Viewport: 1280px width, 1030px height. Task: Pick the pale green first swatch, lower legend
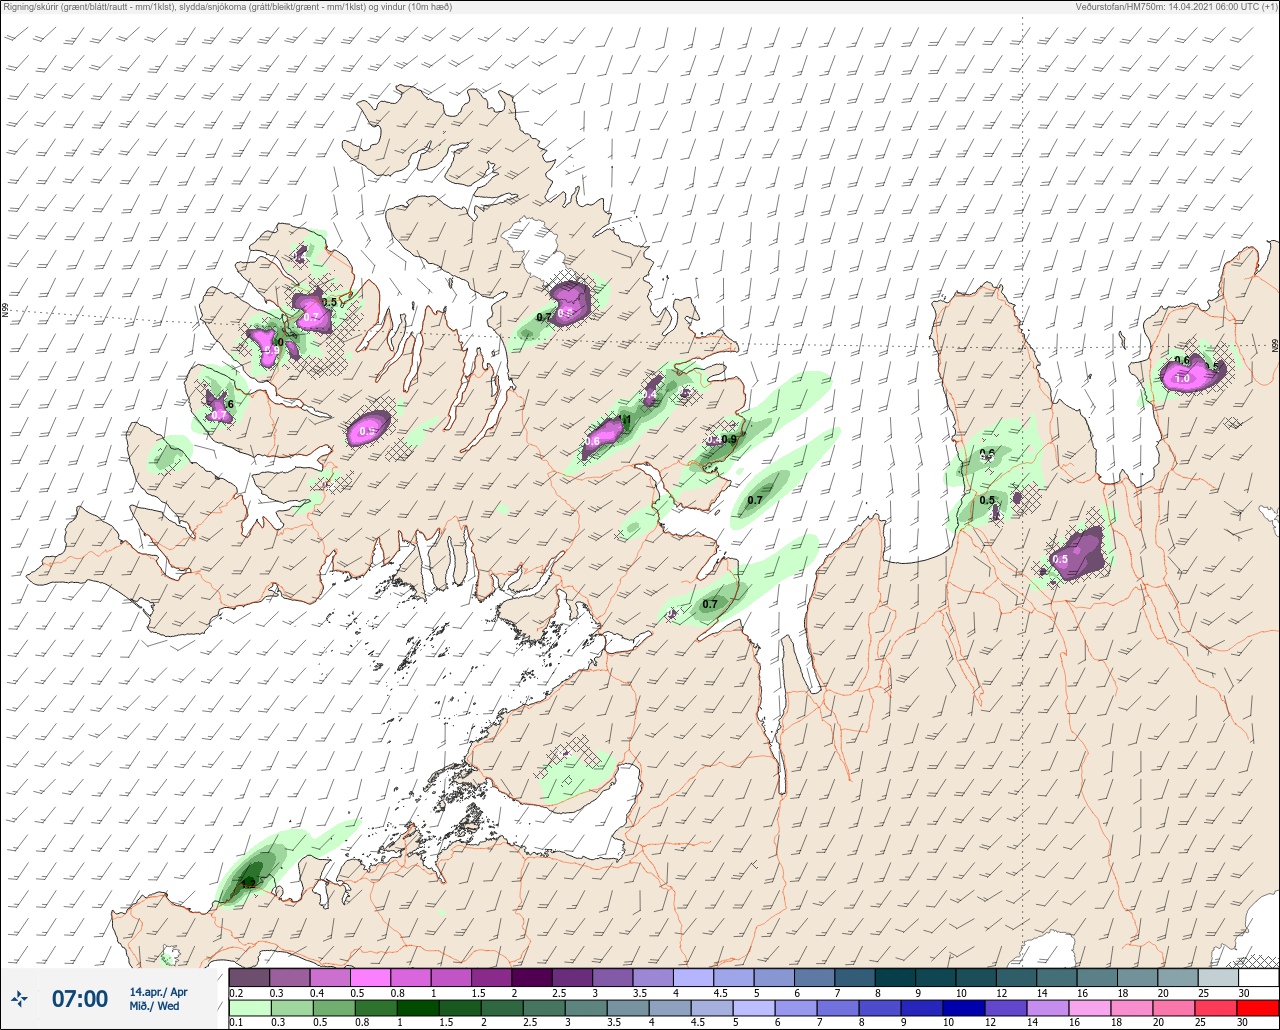click(249, 1007)
